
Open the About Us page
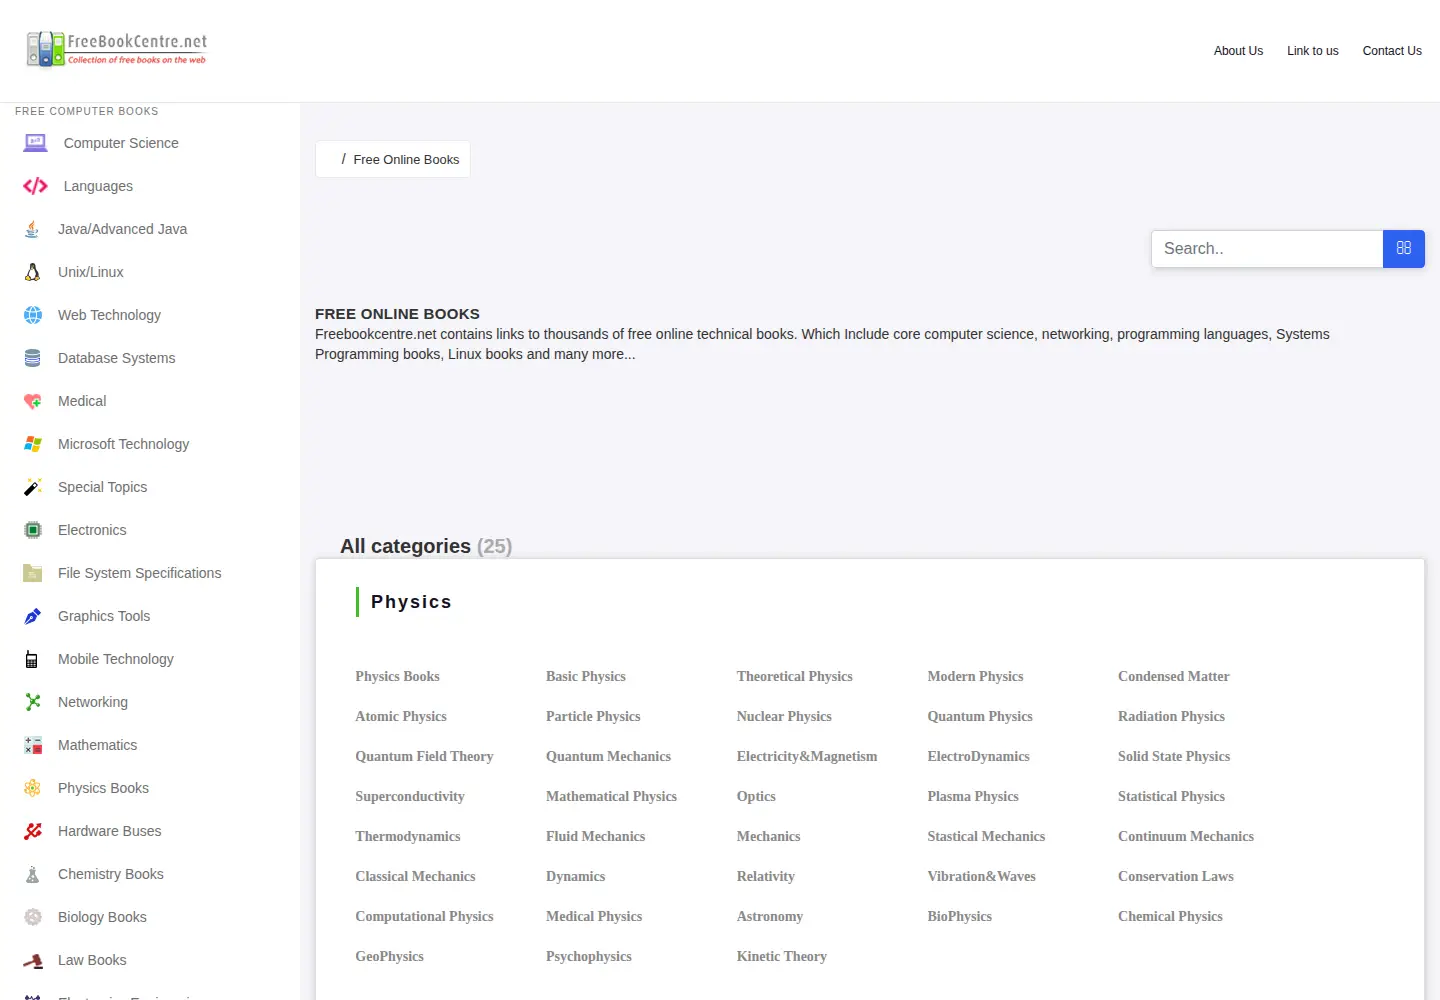tap(1238, 51)
